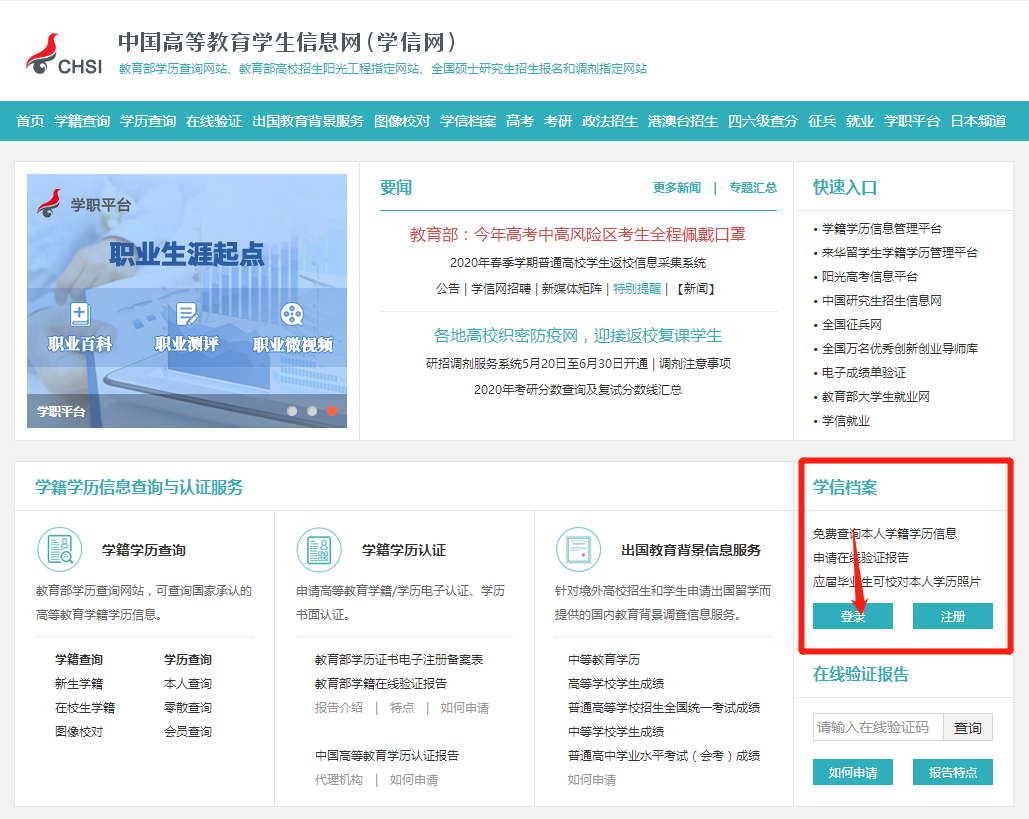
Task: Click the 学职平台 banner image
Action: tap(187, 301)
